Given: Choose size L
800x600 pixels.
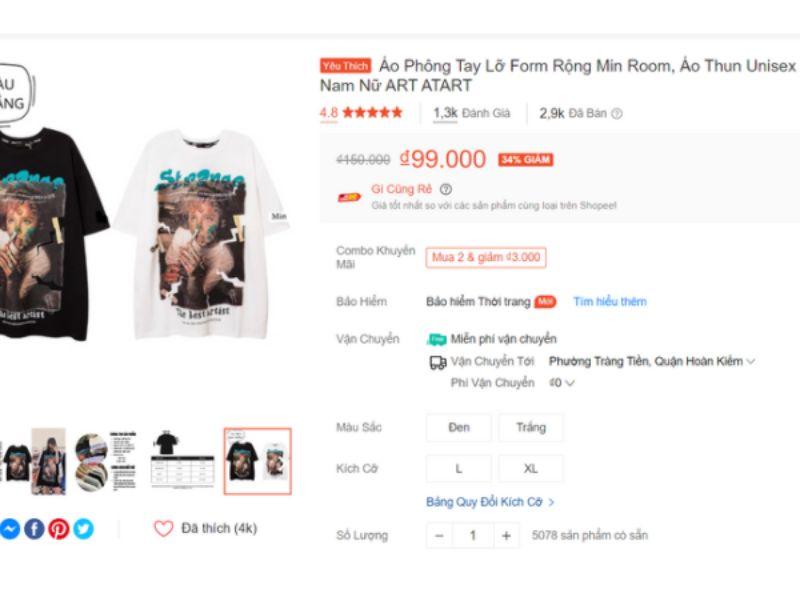Looking at the screenshot, I should 459,469.
